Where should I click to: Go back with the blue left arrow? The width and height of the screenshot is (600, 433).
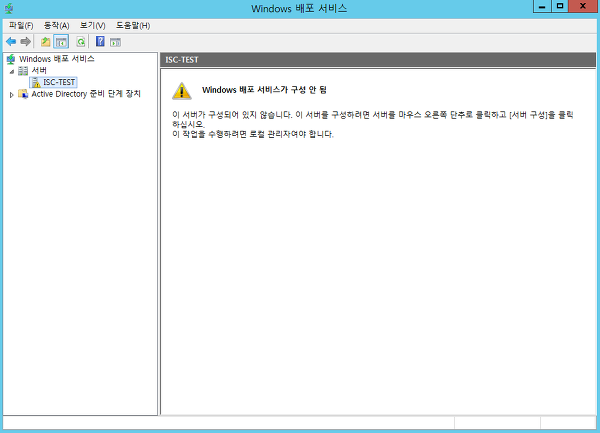pos(11,42)
